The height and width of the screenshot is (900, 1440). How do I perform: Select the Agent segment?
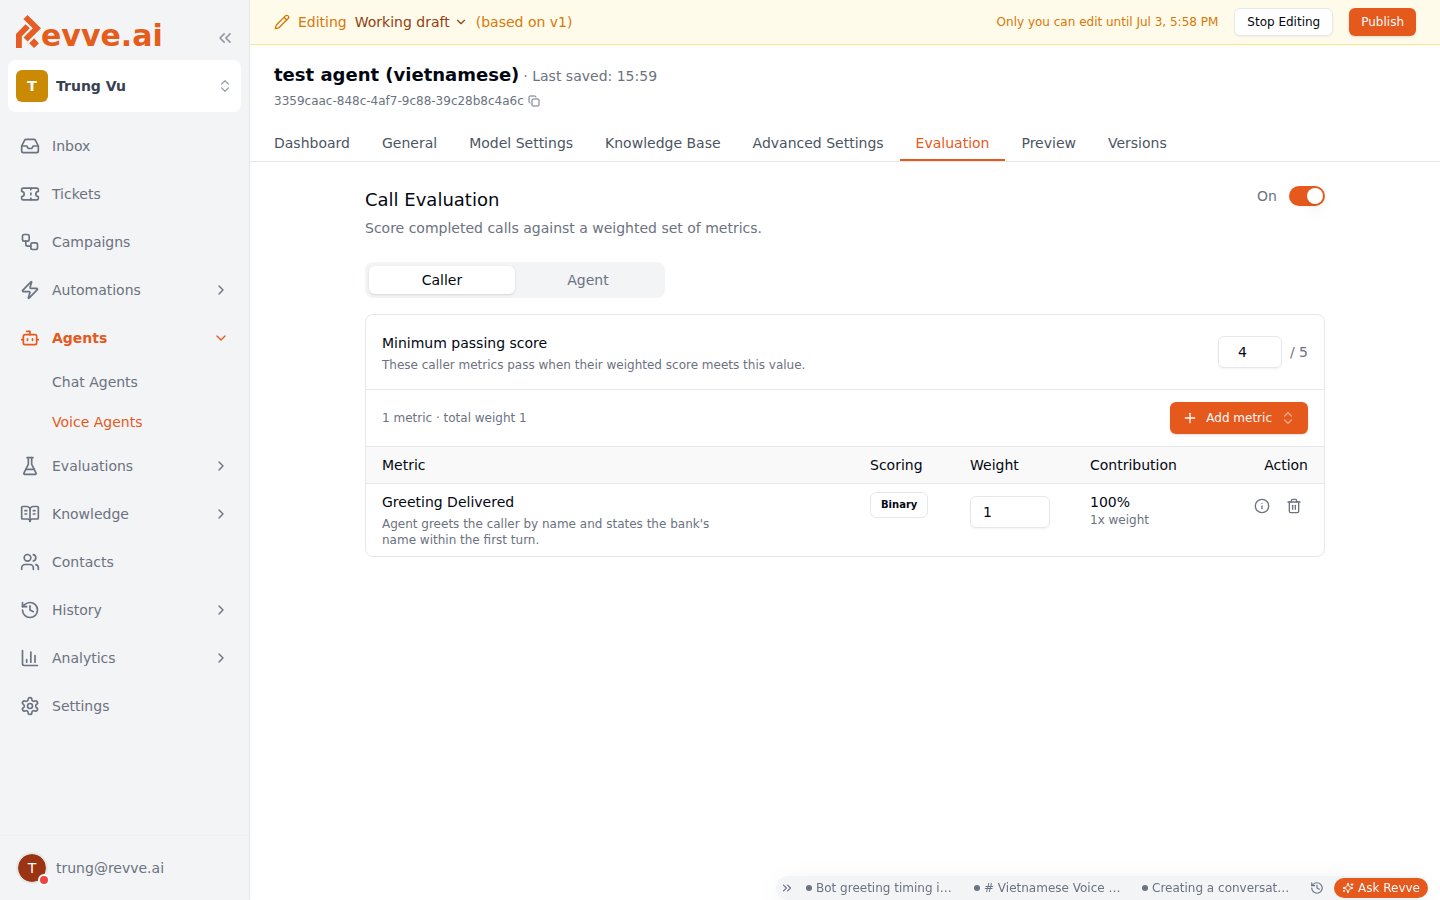pos(588,280)
